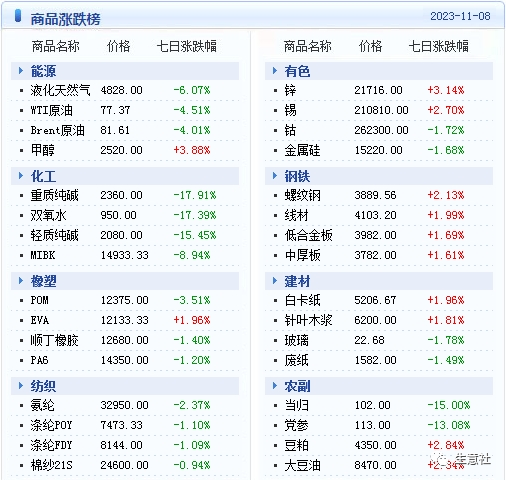Select 废纸 commodity name
Image resolution: width=506 pixels, height=480 pixels.
296,360
